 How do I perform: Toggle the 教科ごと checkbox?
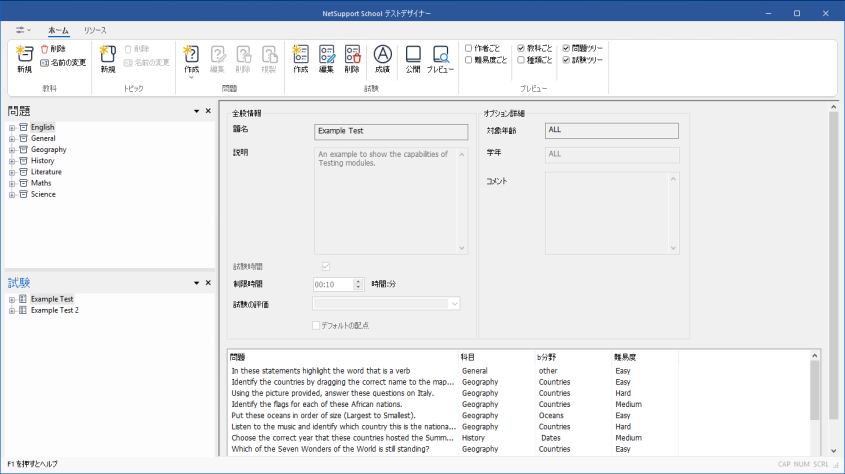pos(521,48)
